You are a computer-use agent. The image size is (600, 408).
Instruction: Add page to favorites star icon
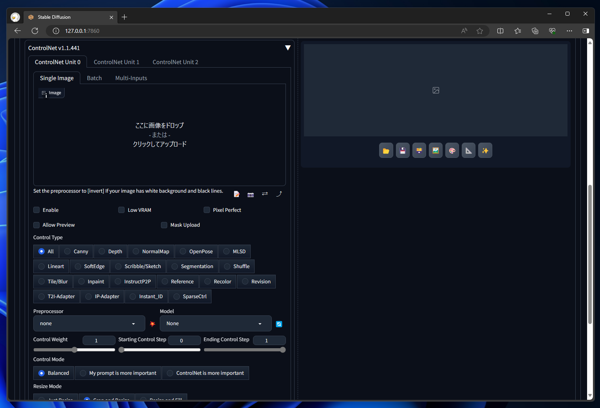pos(479,31)
